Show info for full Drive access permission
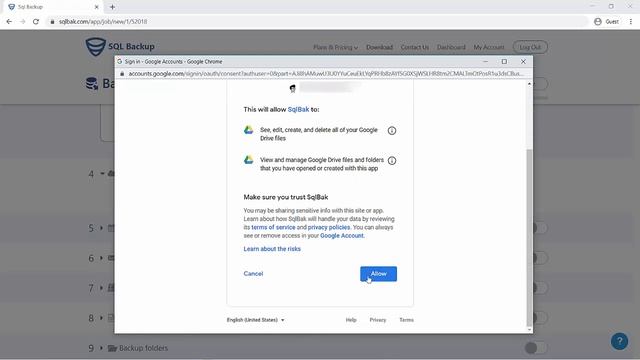The height and width of the screenshot is (360, 640). pos(392,131)
